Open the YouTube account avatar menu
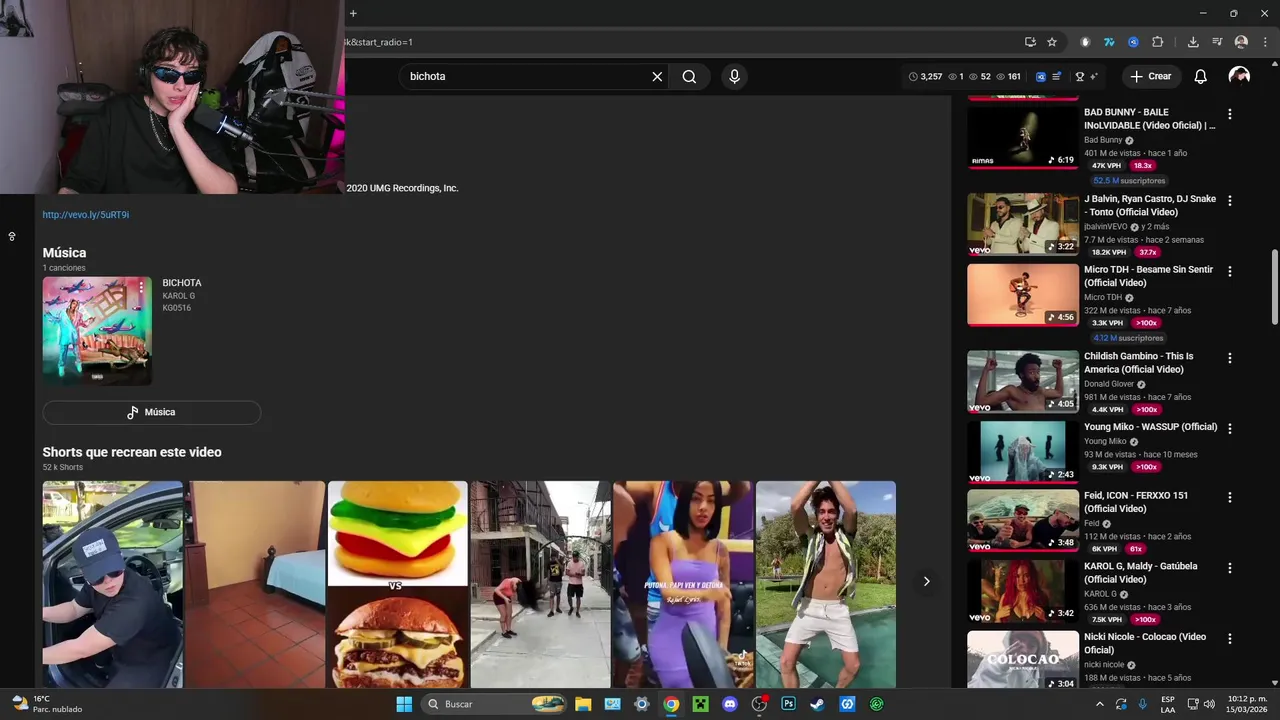Screen dimensions: 1280x720 click(x=1239, y=76)
